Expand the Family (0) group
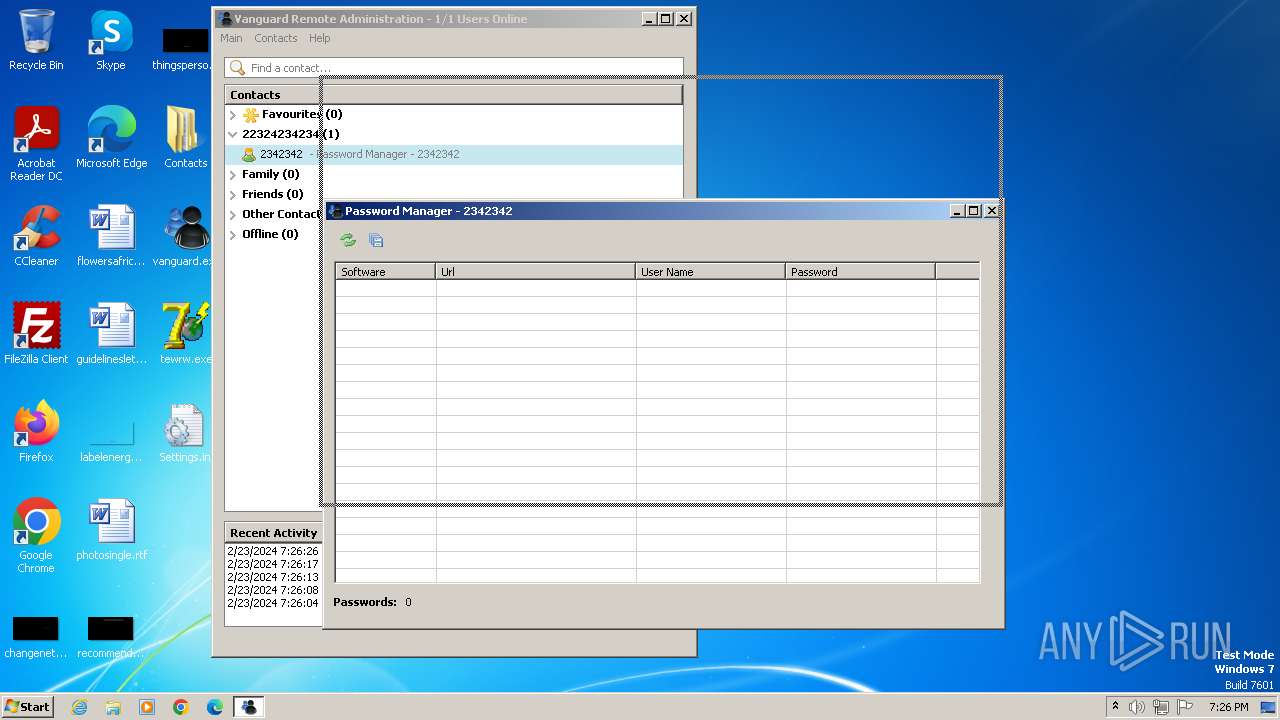Image resolution: width=1280 pixels, height=720 pixels. (233, 175)
